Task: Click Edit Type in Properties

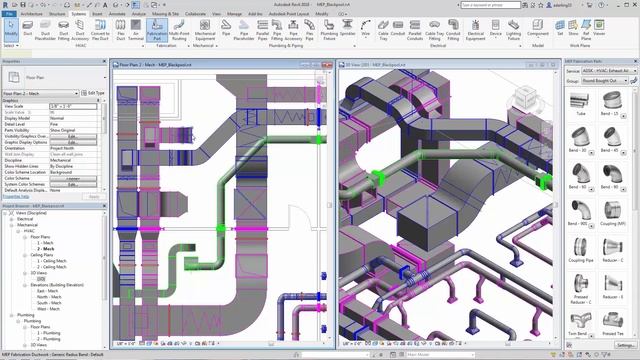Action: [93, 93]
